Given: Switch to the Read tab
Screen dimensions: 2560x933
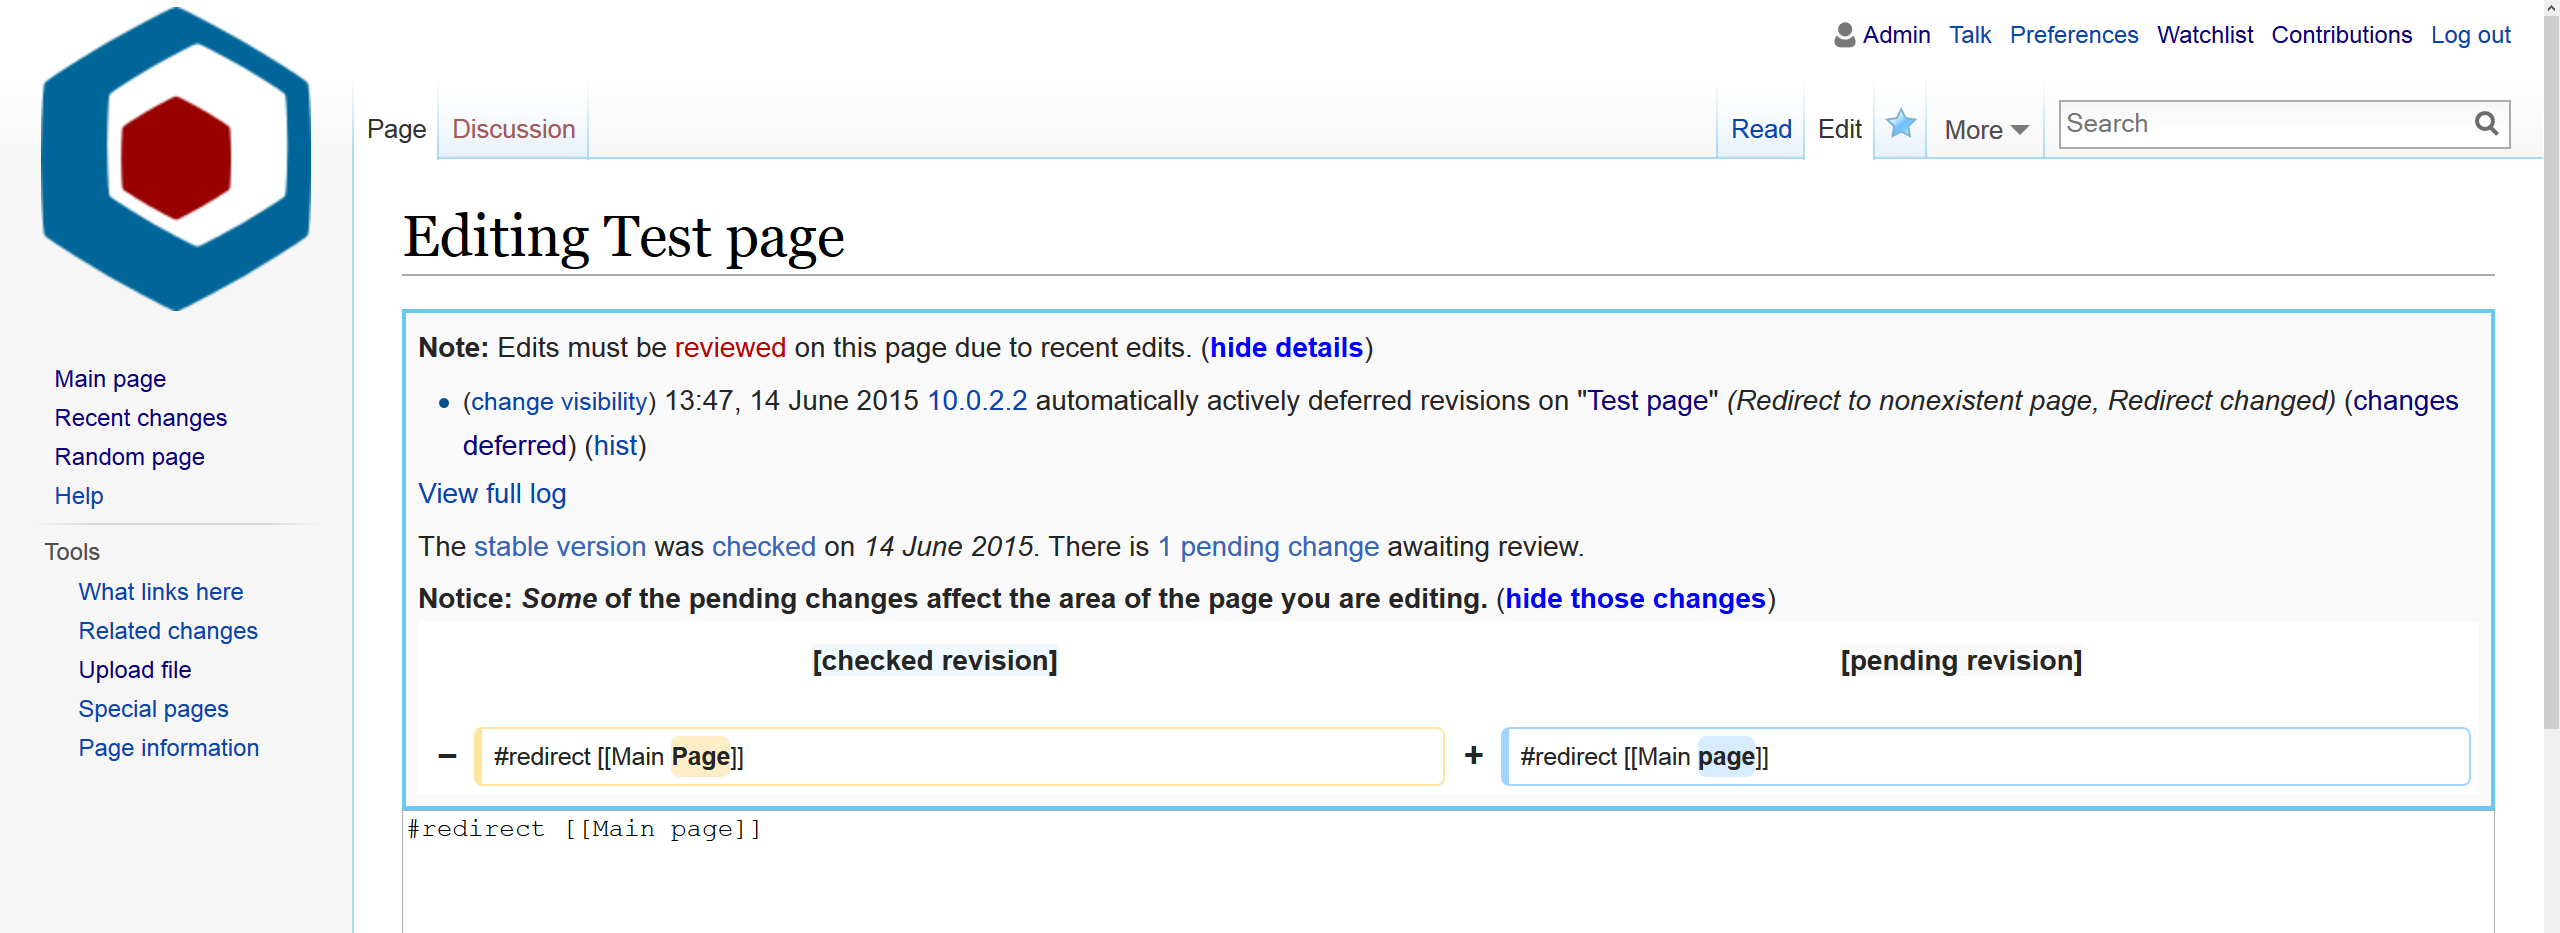Looking at the screenshot, I should pos(1760,129).
